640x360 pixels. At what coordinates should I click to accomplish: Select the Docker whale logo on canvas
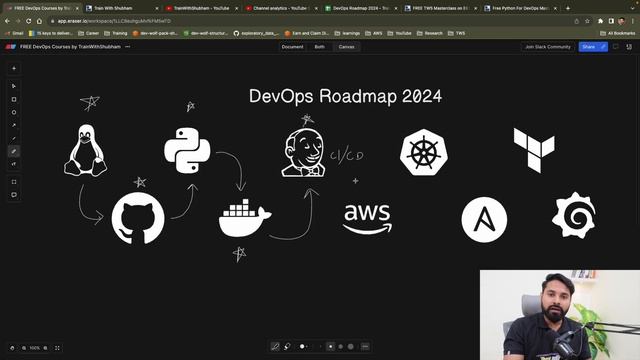coord(245,218)
